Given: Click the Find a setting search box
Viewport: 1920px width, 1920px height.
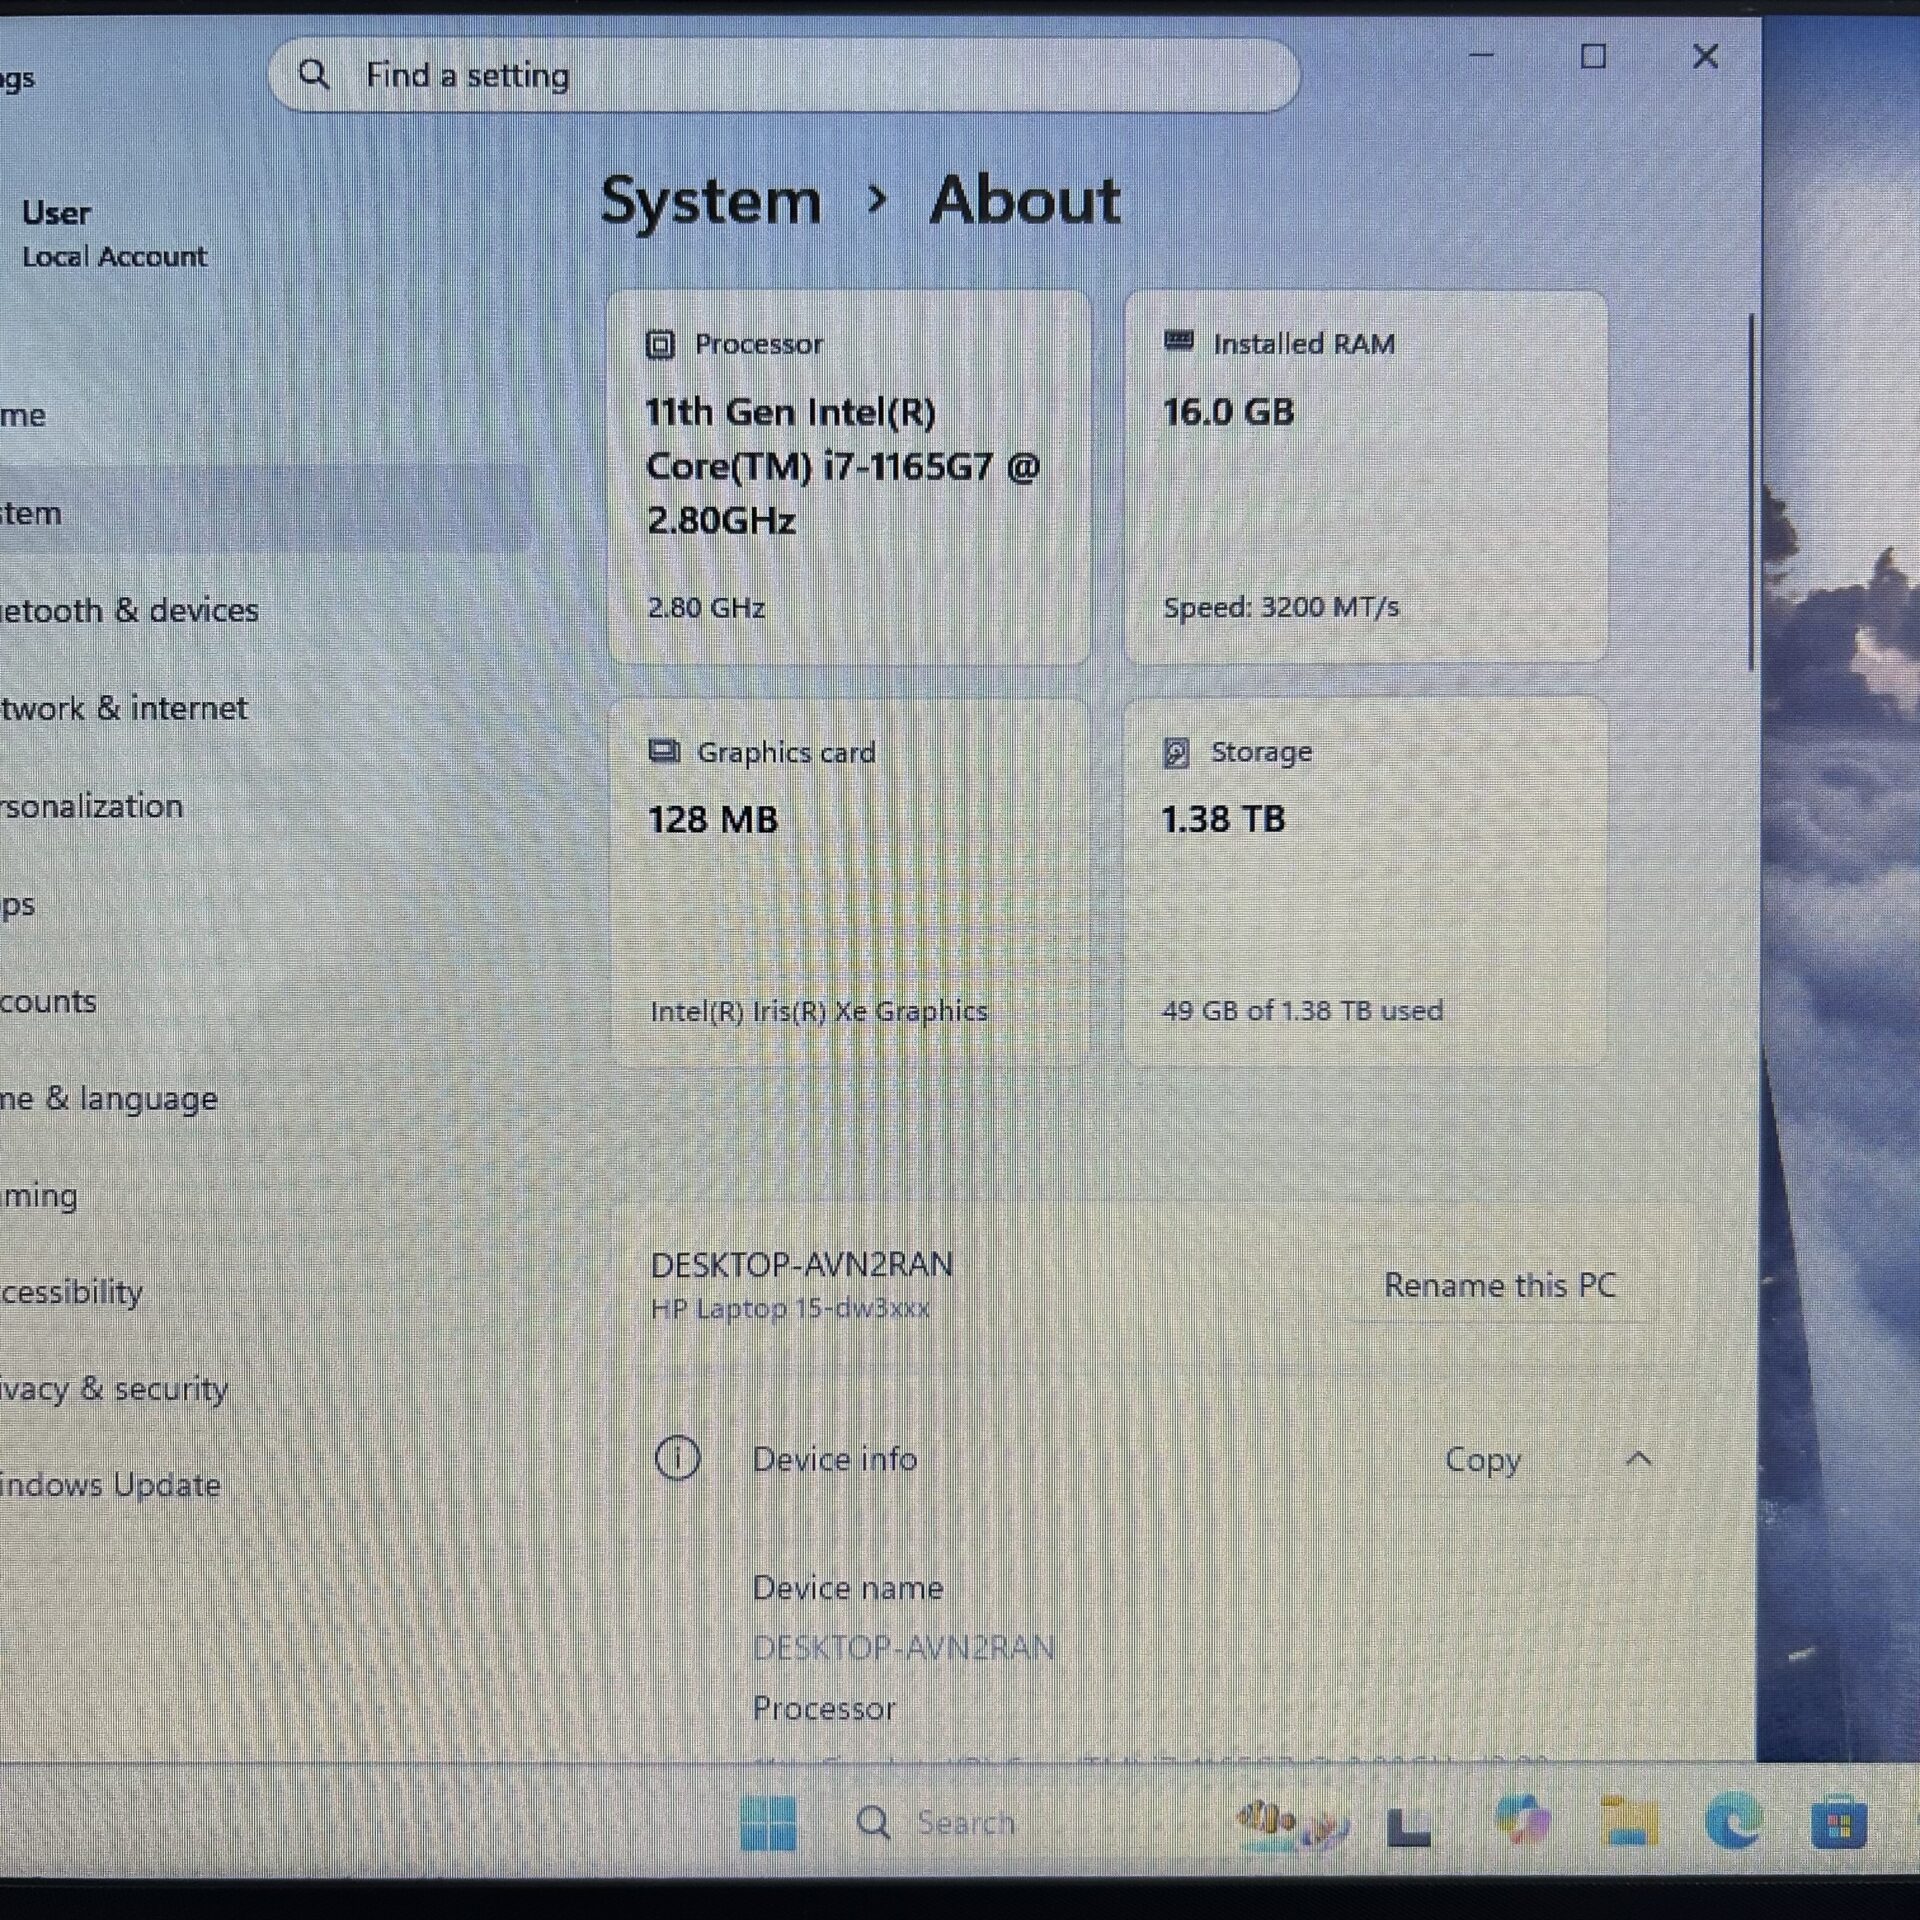Looking at the screenshot, I should click(784, 75).
